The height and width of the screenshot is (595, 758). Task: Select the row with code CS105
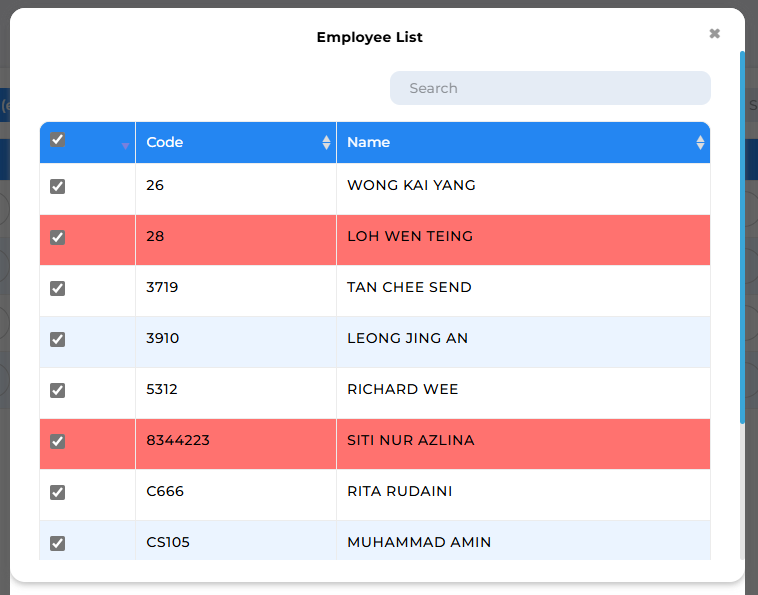(x=375, y=540)
